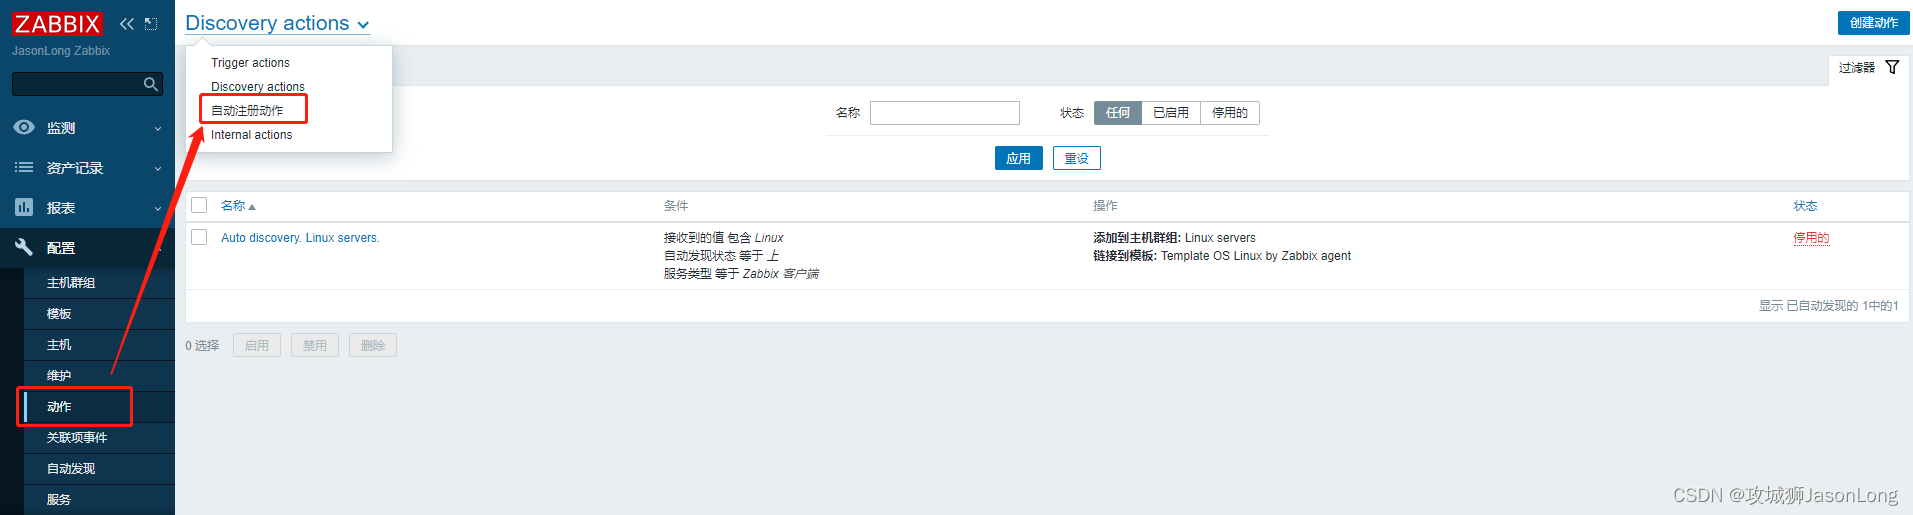Open Auto discovery. Linux servers. link
Image resolution: width=1913 pixels, height=515 pixels.
[300, 238]
